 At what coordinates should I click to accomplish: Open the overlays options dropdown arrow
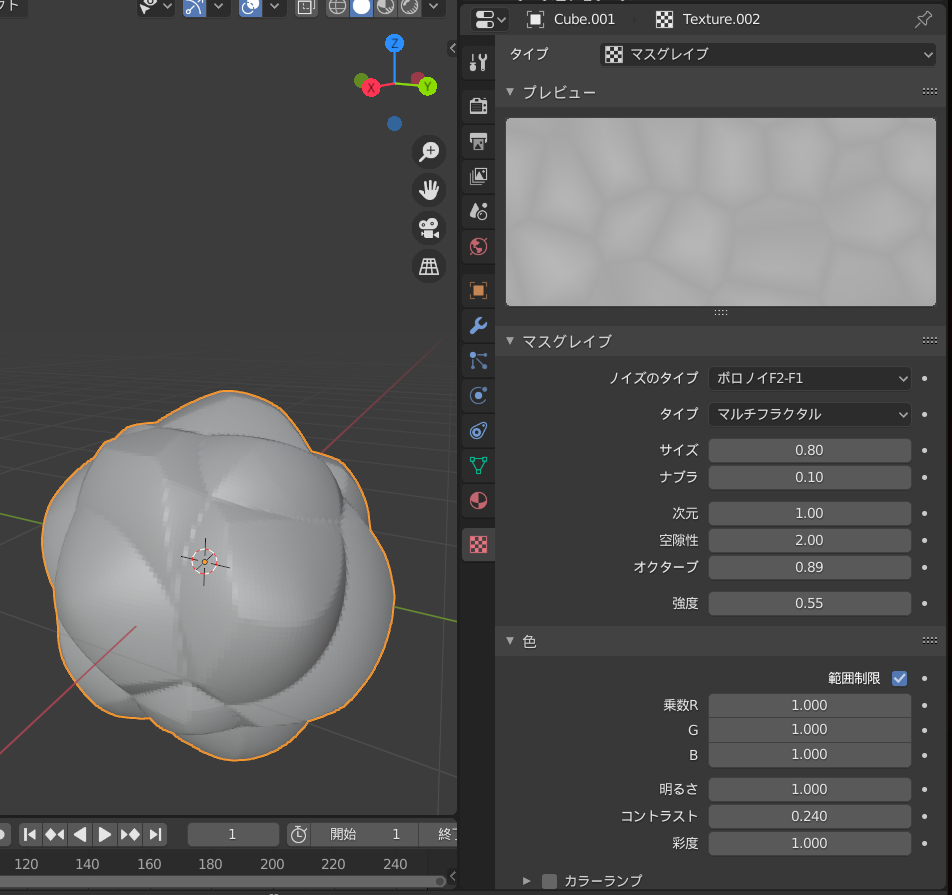(x=274, y=7)
